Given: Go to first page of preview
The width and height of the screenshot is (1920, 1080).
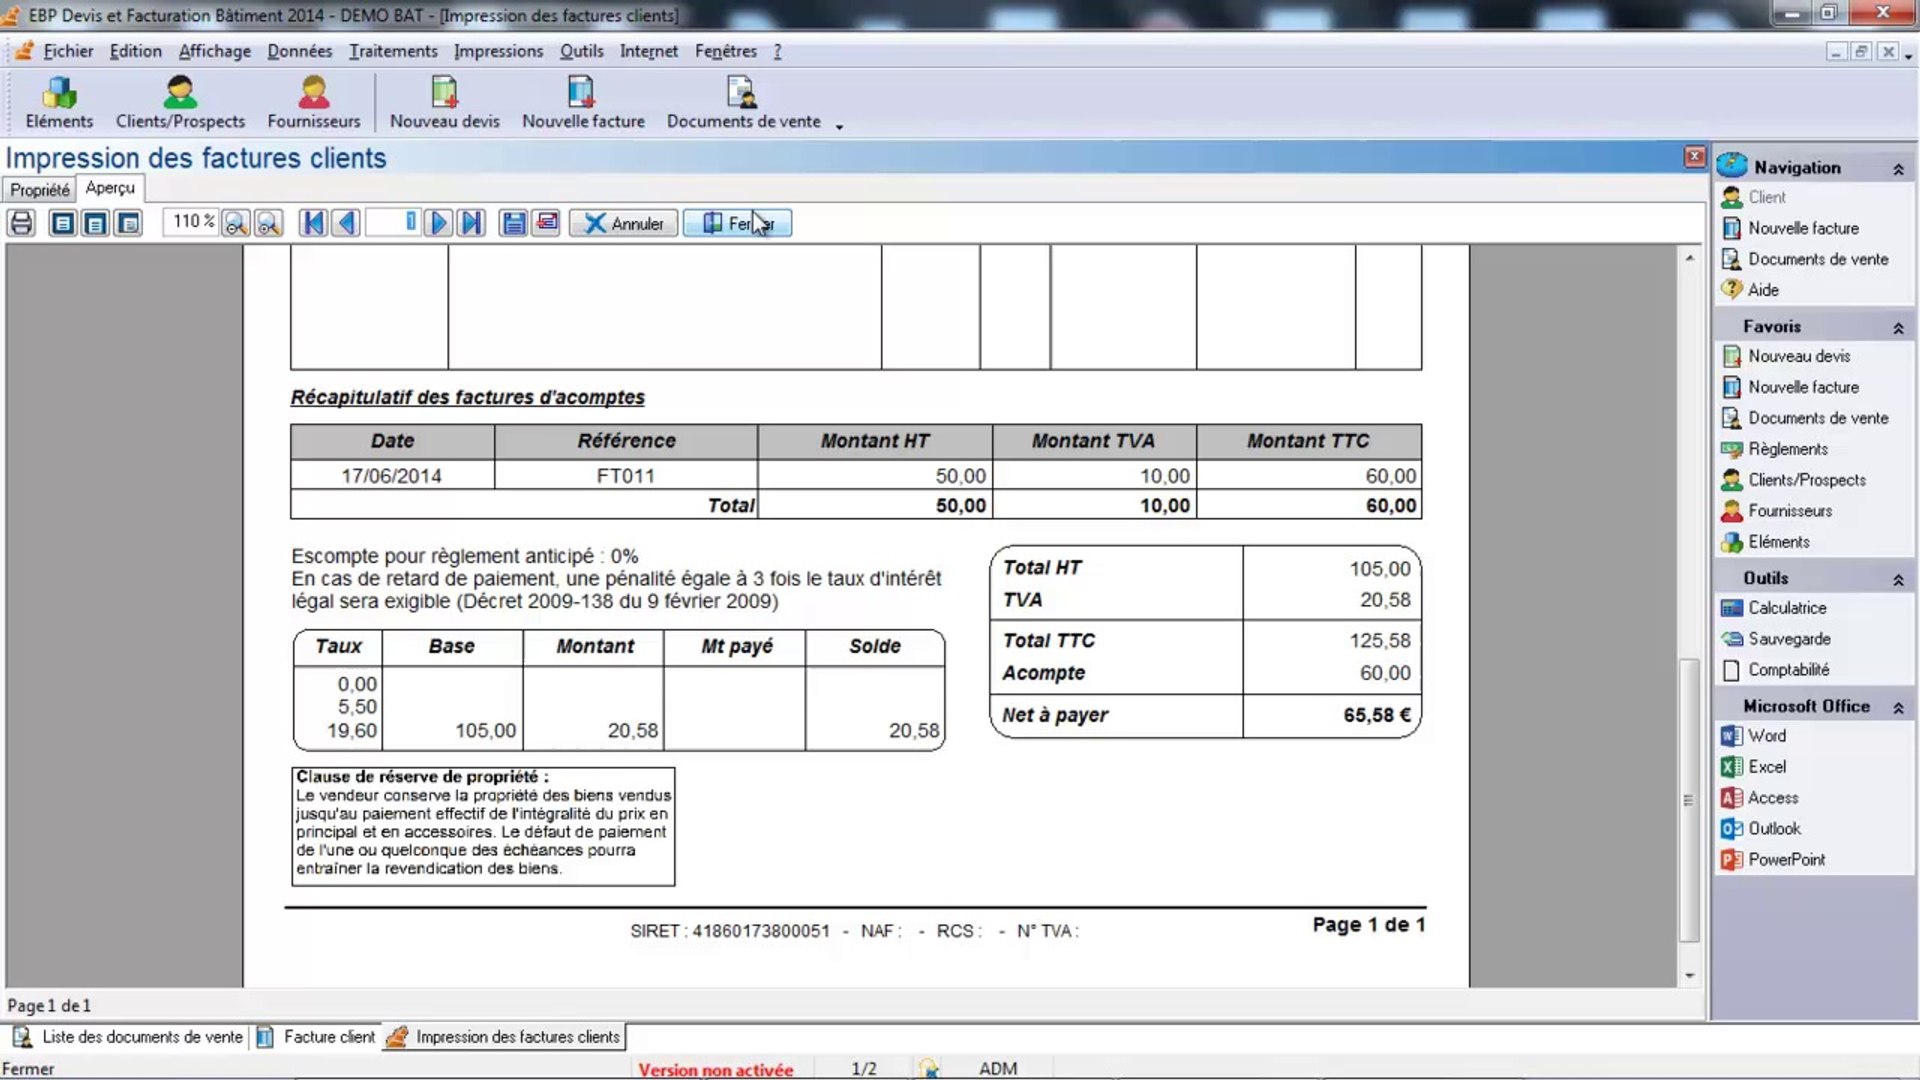Looking at the screenshot, I should tap(313, 223).
